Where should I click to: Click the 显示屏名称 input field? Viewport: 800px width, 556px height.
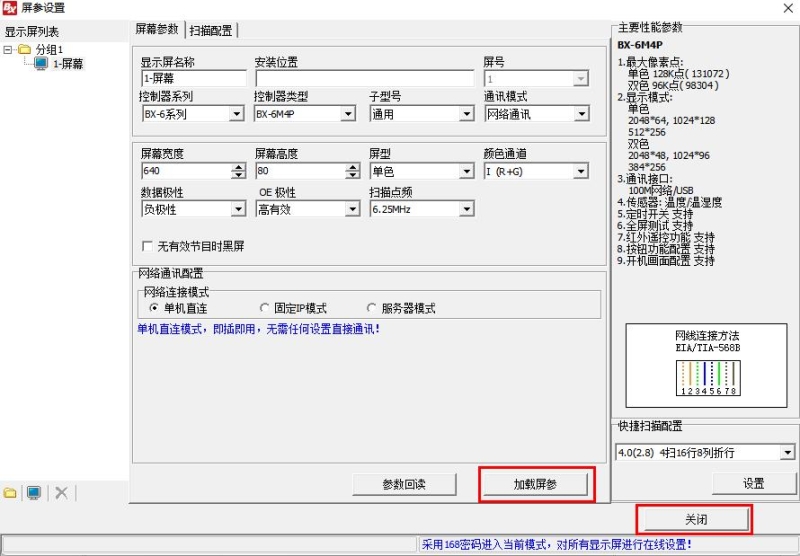[x=193, y=79]
